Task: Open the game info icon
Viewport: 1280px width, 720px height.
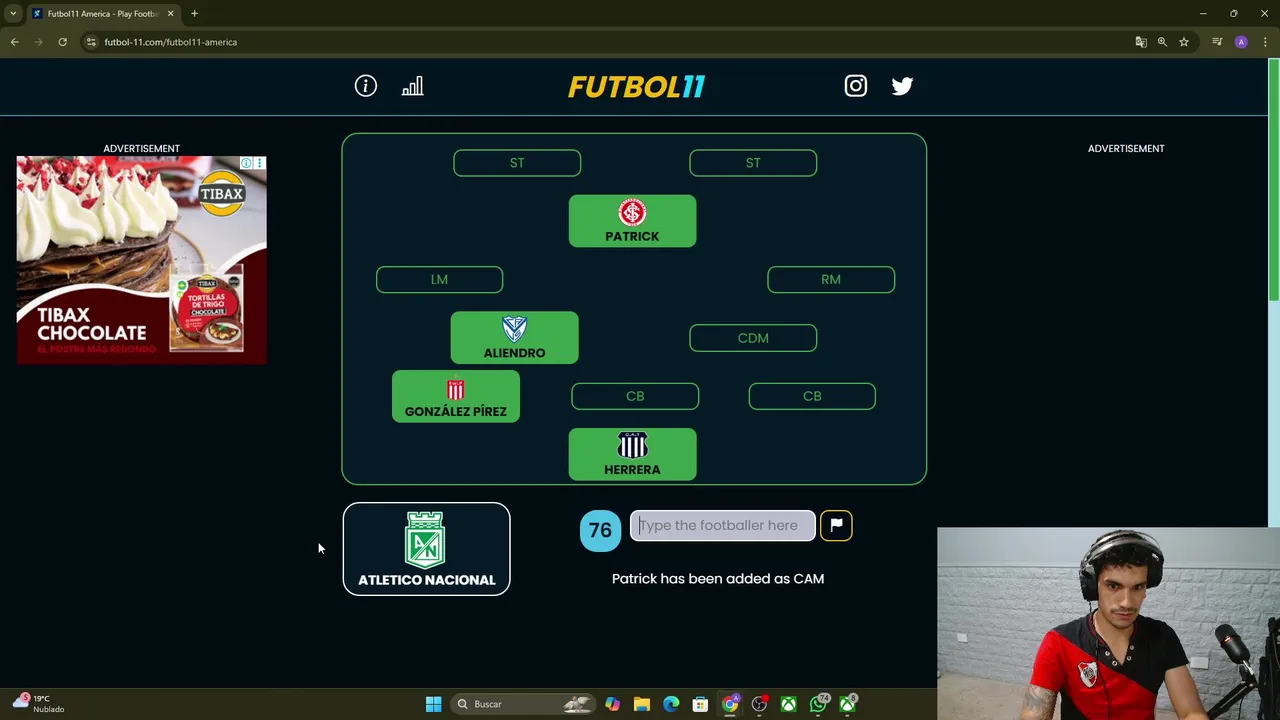Action: [366, 86]
